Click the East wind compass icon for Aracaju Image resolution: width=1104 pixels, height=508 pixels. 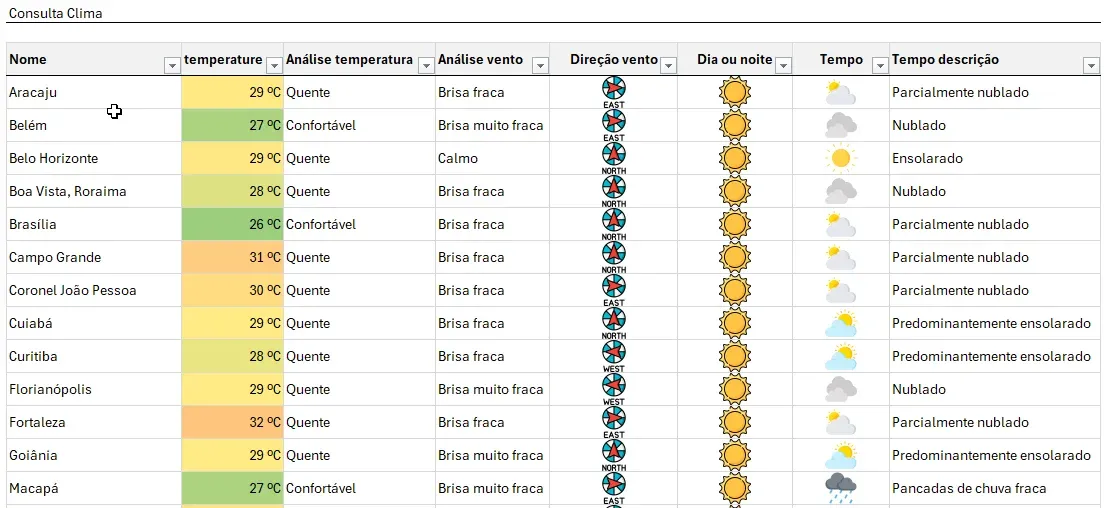613,93
